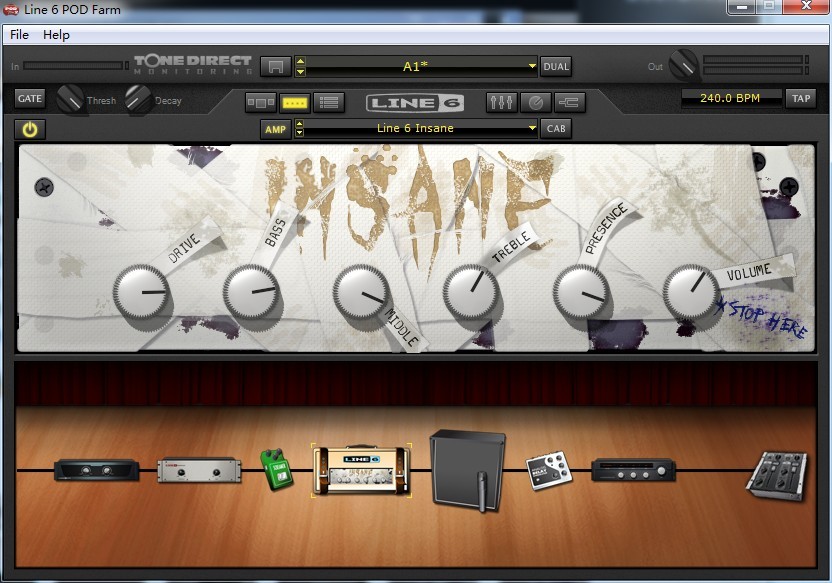The image size is (832, 583).
Task: Step to the previous preset with up arrow
Action: tap(300, 62)
